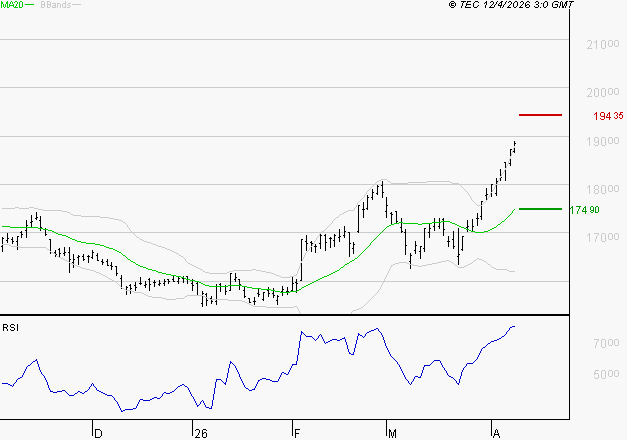
Task: Select the F month marker on time axis
Action: [x=297, y=433]
